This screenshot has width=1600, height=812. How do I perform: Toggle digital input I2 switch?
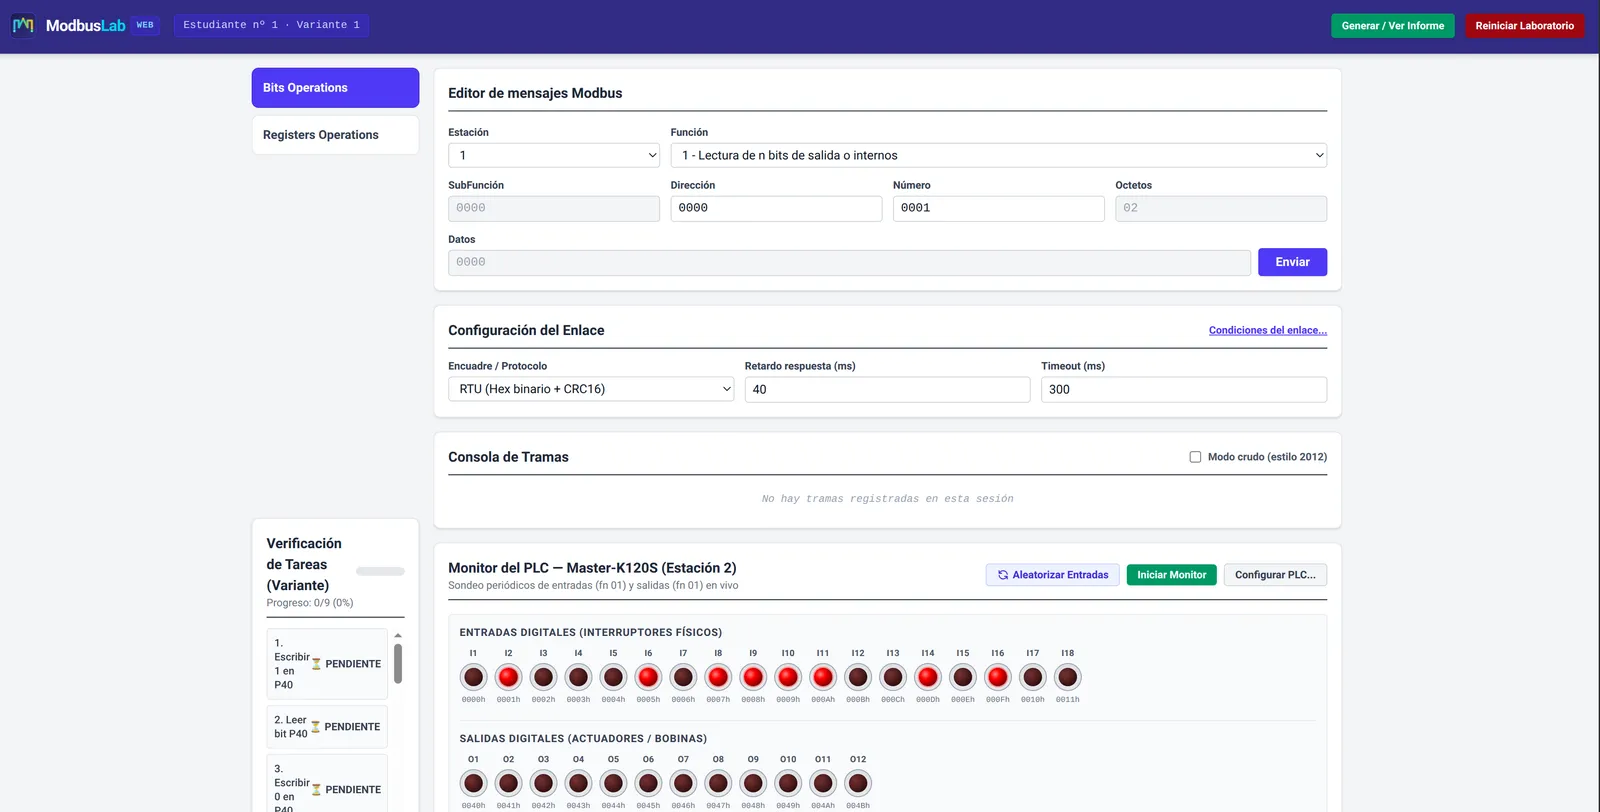click(509, 677)
